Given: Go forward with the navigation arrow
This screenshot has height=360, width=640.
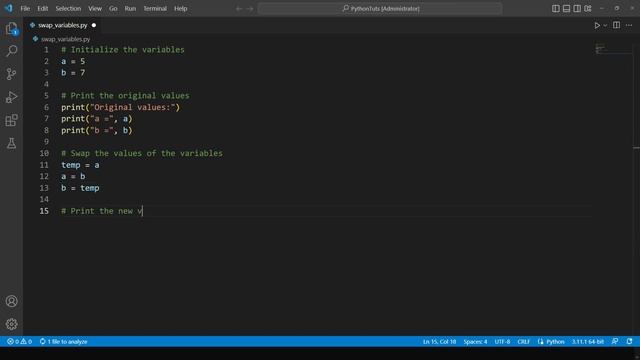Looking at the screenshot, I should point(250,9).
